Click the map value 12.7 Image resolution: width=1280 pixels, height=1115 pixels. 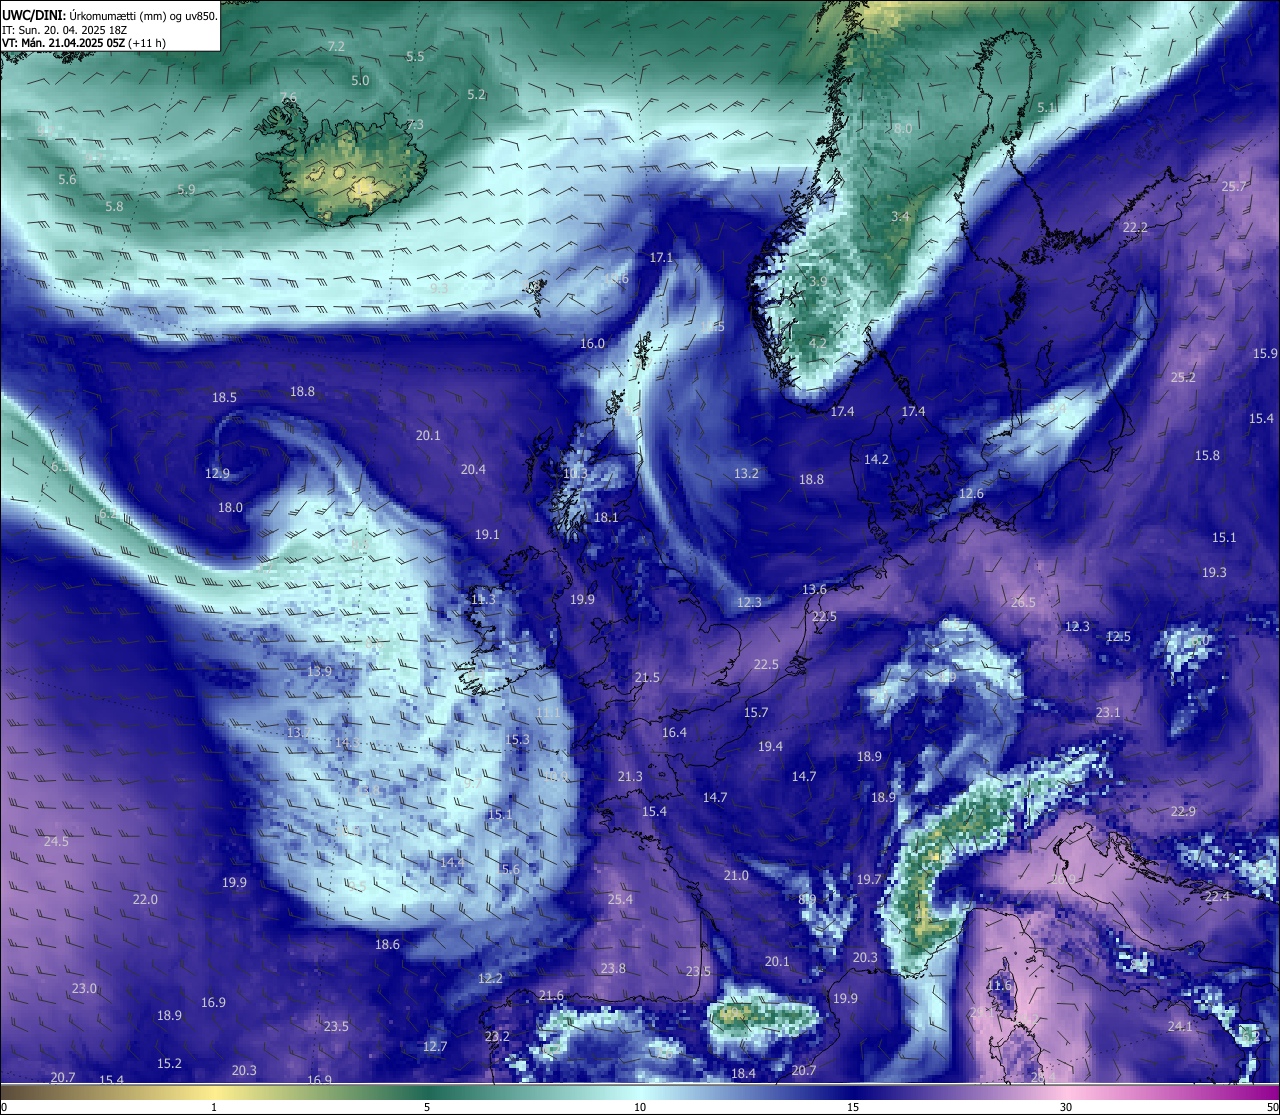(434, 1047)
